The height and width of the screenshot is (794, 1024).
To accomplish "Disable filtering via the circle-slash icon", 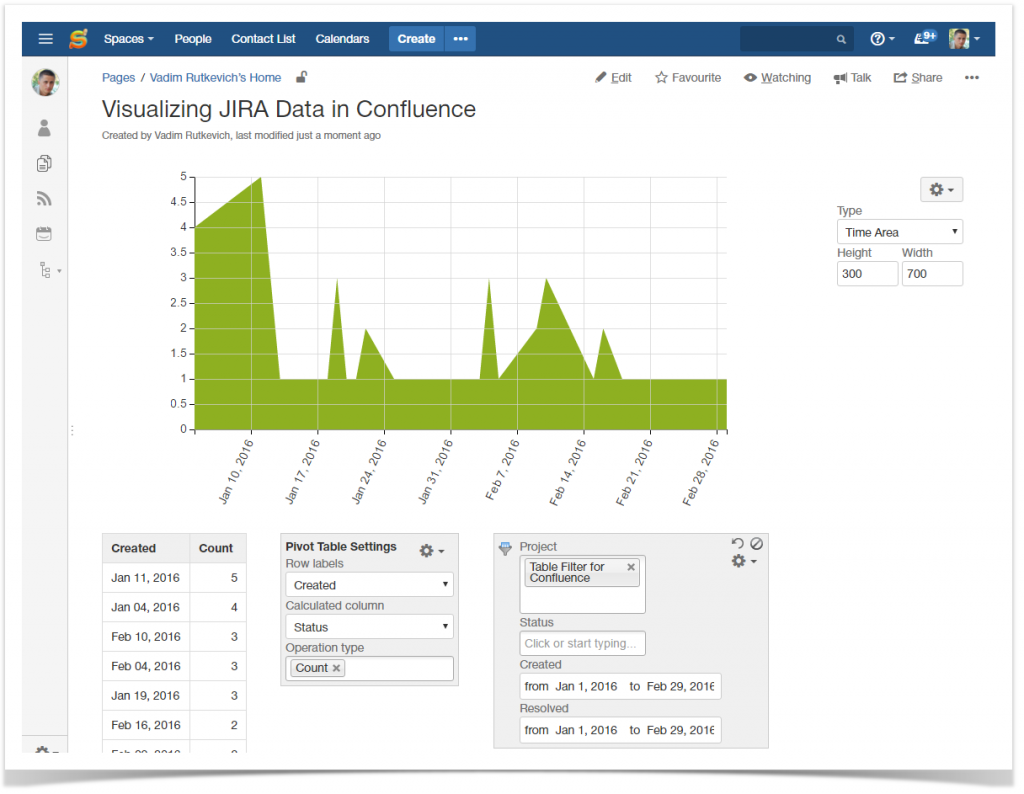I will [757, 542].
